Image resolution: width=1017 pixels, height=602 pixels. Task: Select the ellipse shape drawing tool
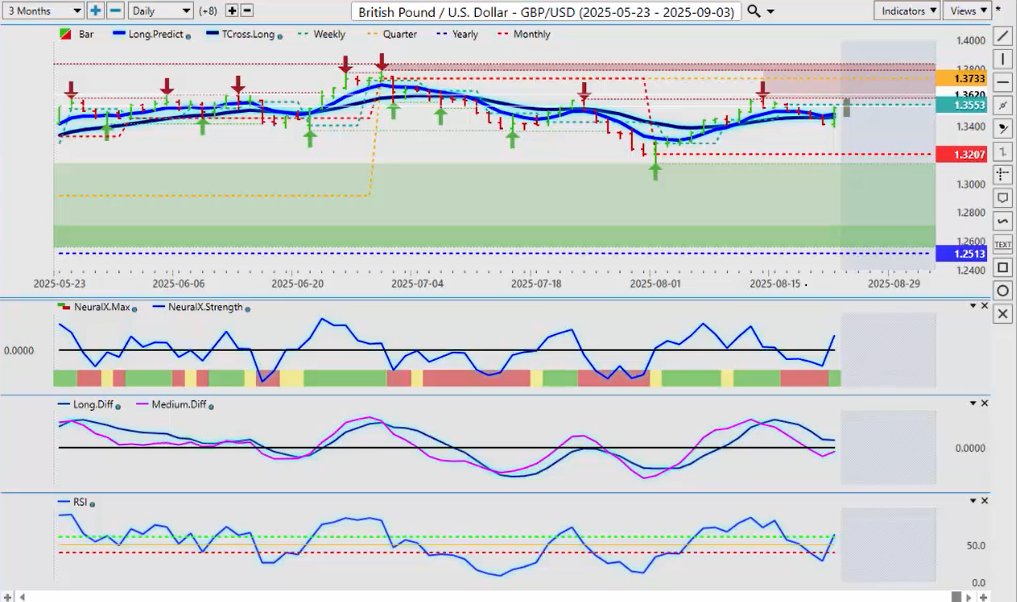click(x=1003, y=290)
